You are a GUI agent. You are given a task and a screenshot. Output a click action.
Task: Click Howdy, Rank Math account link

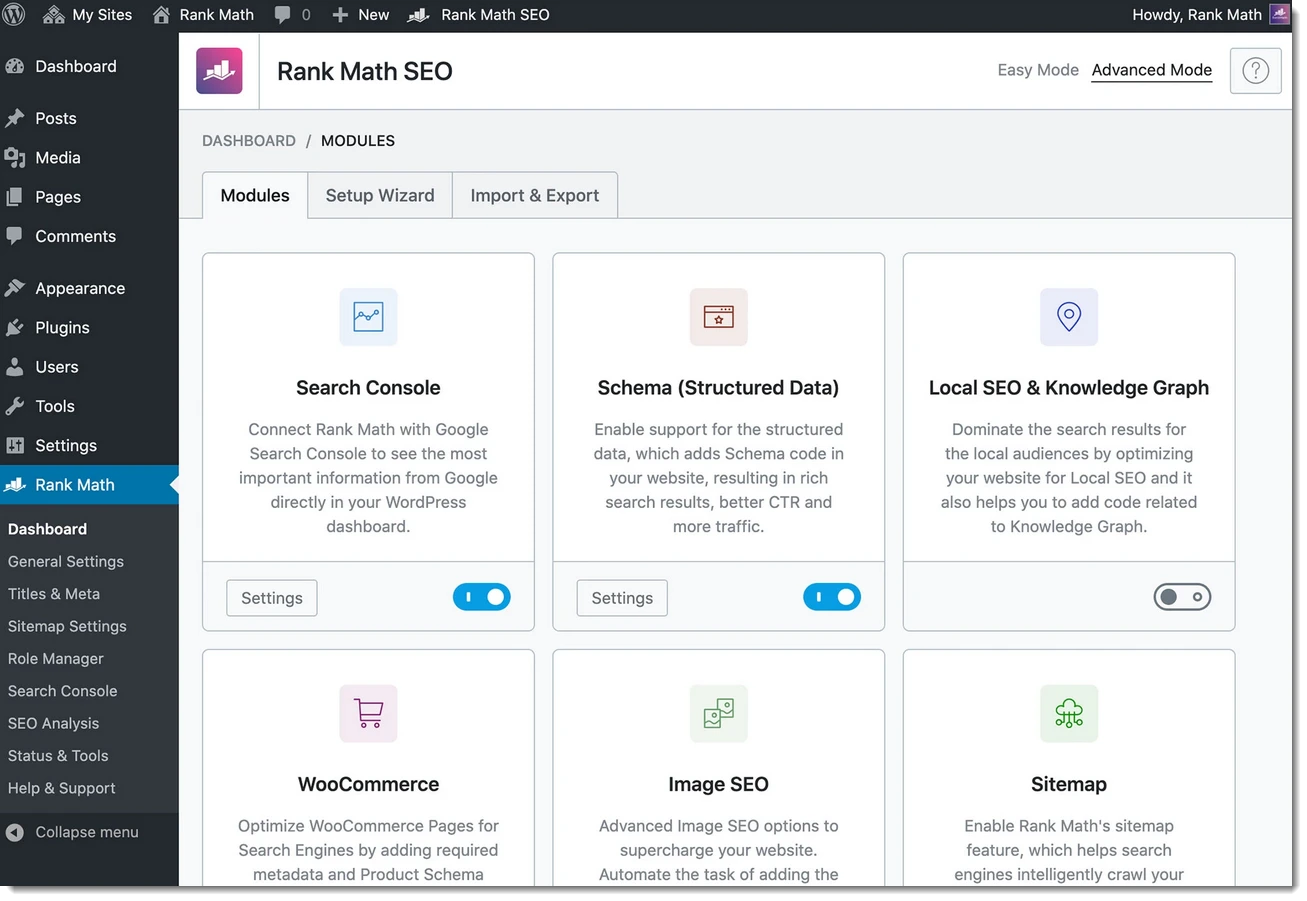coord(1196,15)
